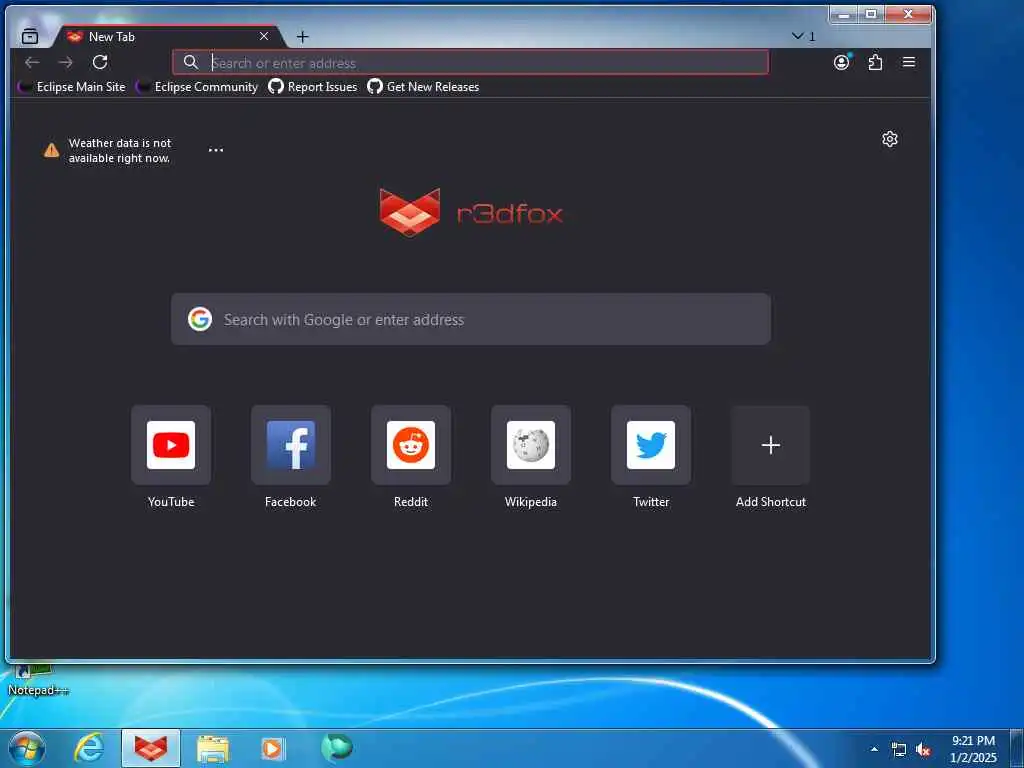Open Windows Explorer from taskbar
Screen dimensions: 1024x768
[213, 749]
